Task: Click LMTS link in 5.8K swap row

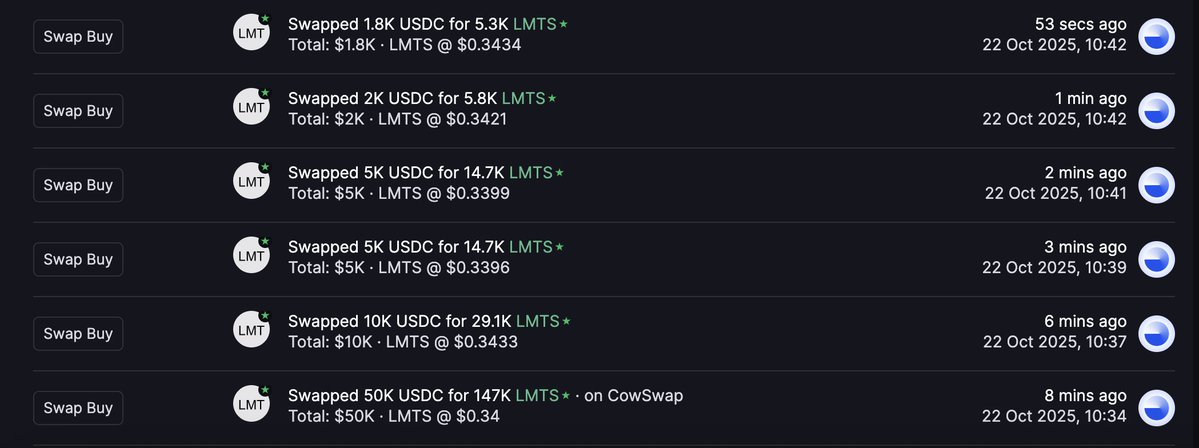Action: (x=523, y=98)
